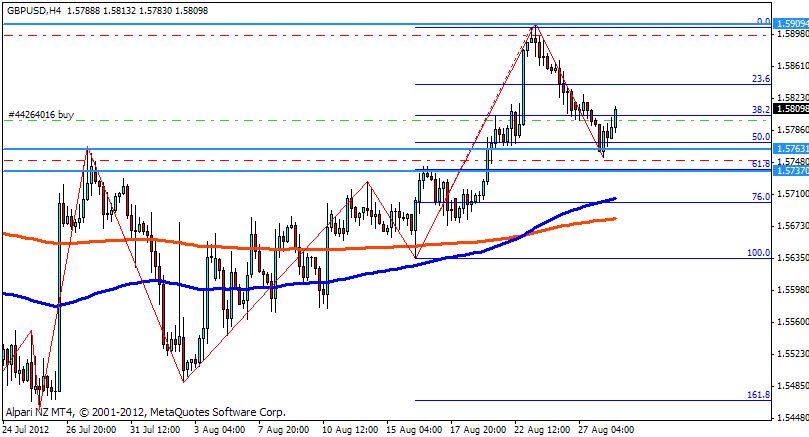The height and width of the screenshot is (437, 809).
Task: Select the Fibonacci 61.8 level label
Action: (761, 164)
